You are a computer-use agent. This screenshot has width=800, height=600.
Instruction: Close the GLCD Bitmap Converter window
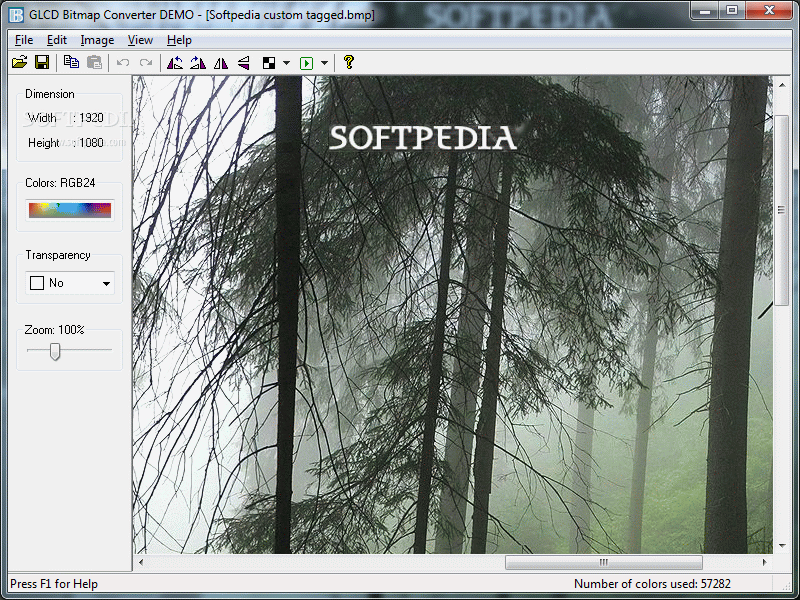[770, 10]
